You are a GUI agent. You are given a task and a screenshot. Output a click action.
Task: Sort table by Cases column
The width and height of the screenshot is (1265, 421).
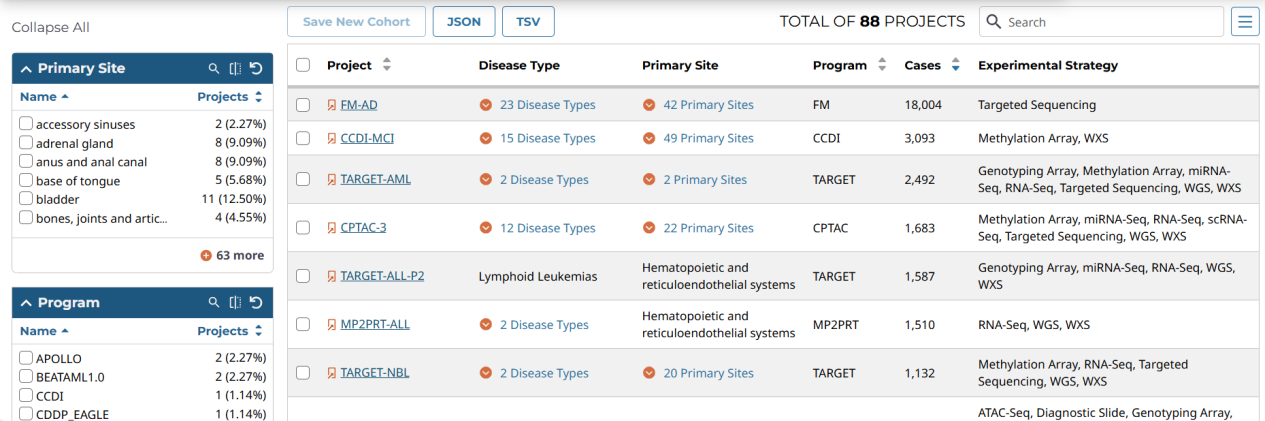(955, 66)
